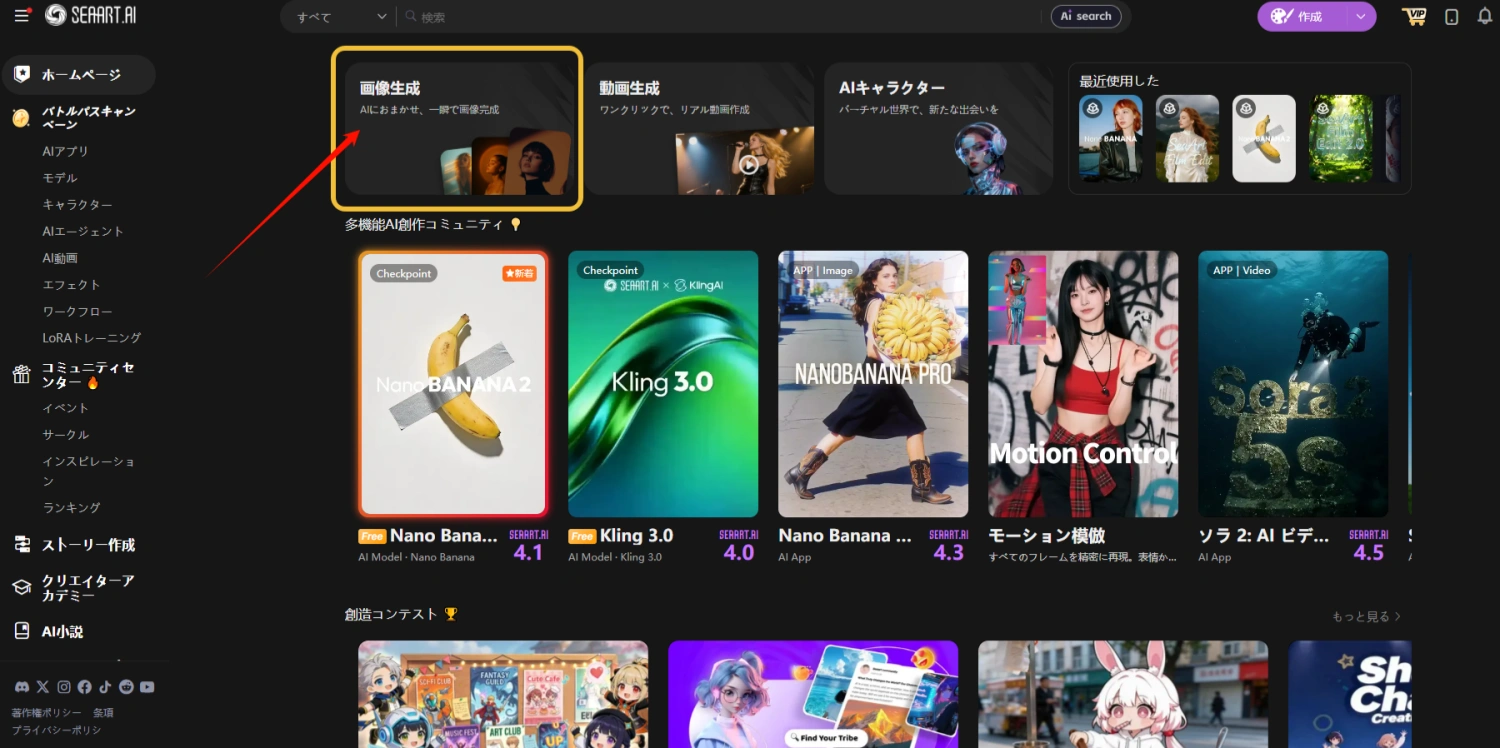Expand the arrow next to 作成 button
The image size is (1500, 748).
pos(1360,16)
